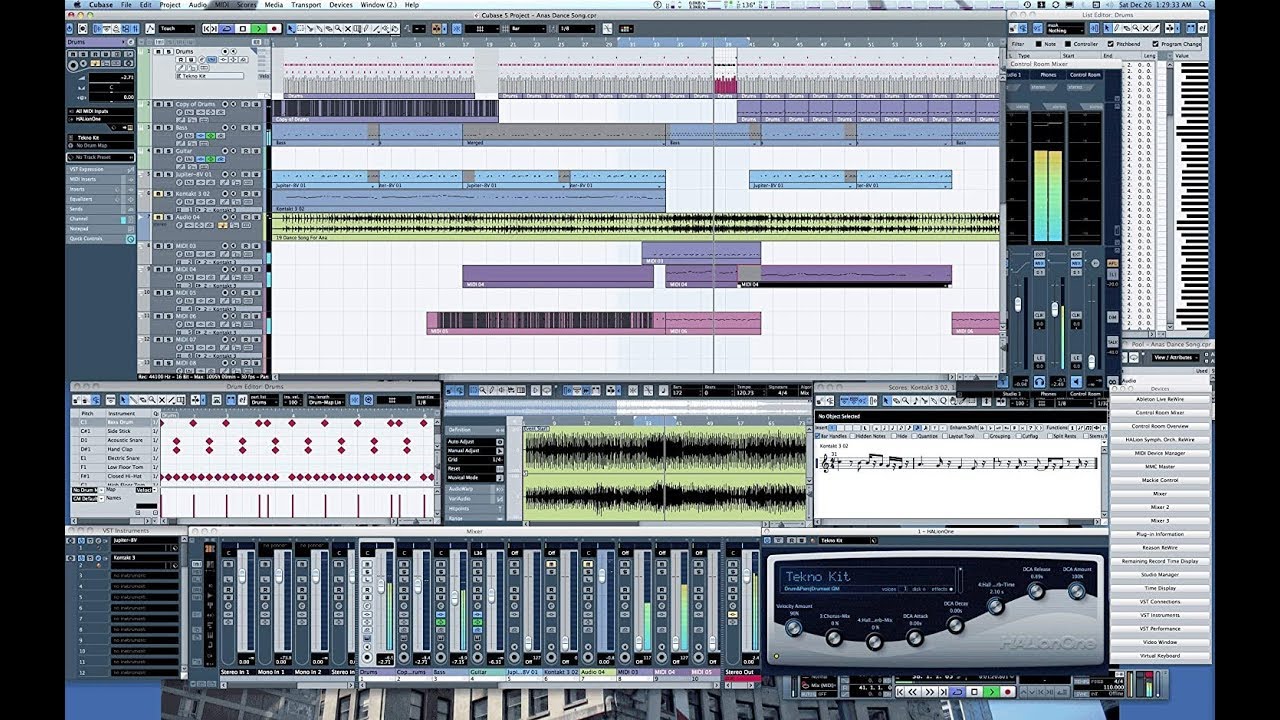The image size is (1280, 720).
Task: Toggle mute on Audio 04 track
Action: click(158, 217)
